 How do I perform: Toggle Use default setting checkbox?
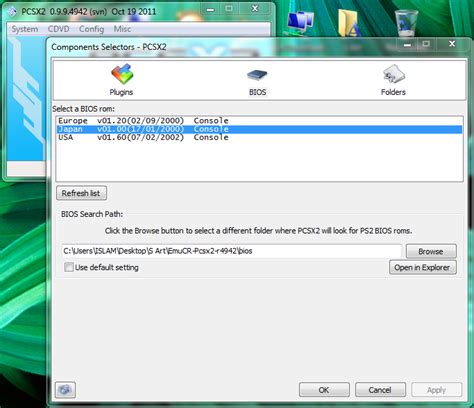coord(69,267)
